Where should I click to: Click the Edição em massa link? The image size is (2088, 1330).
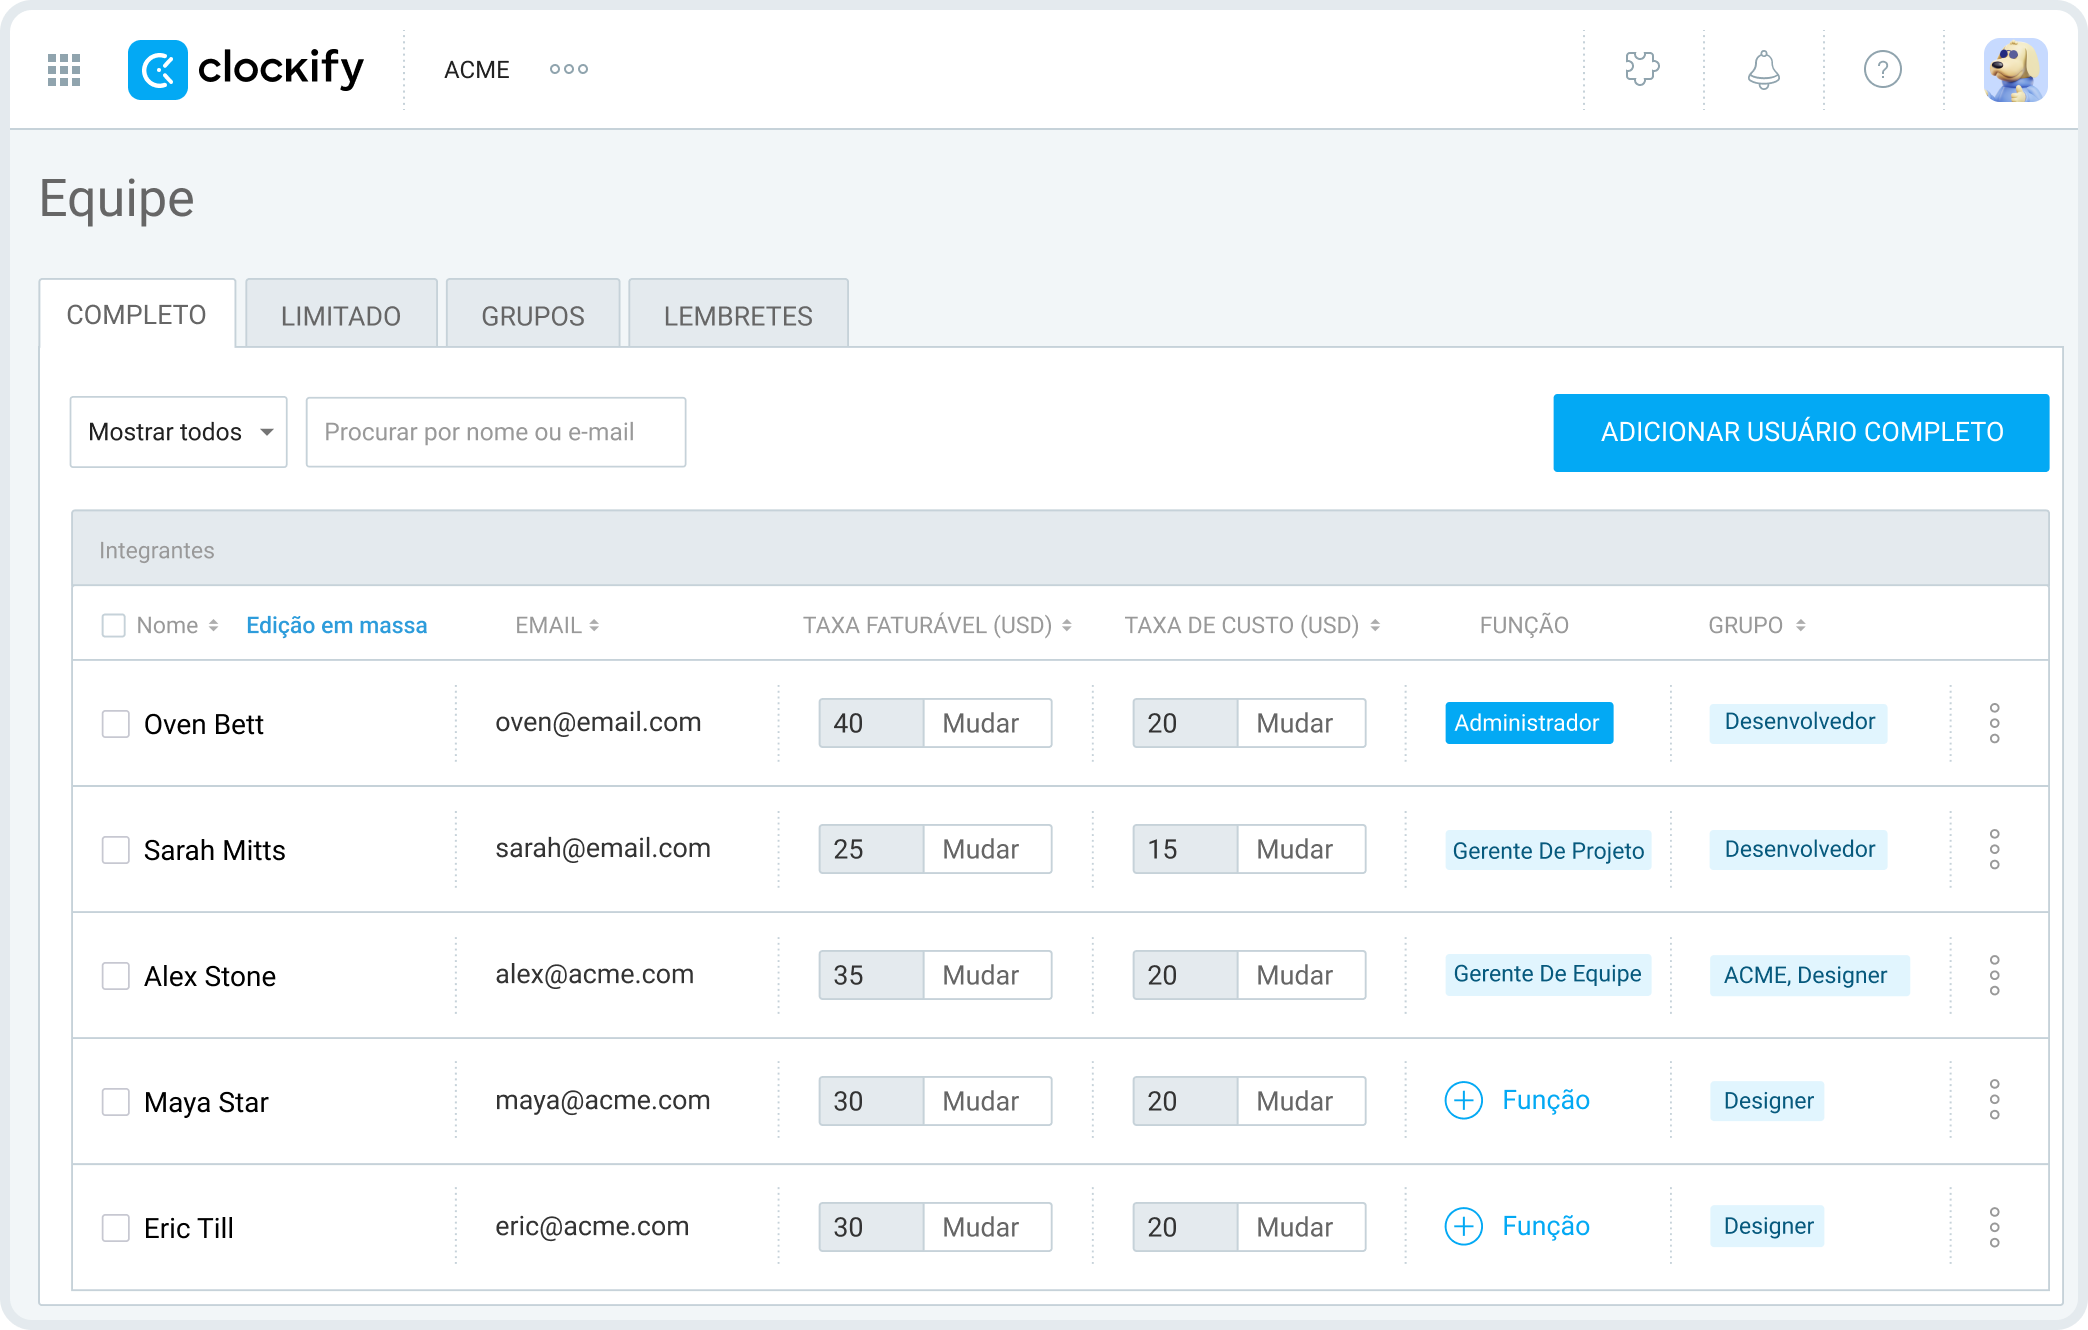click(336, 625)
